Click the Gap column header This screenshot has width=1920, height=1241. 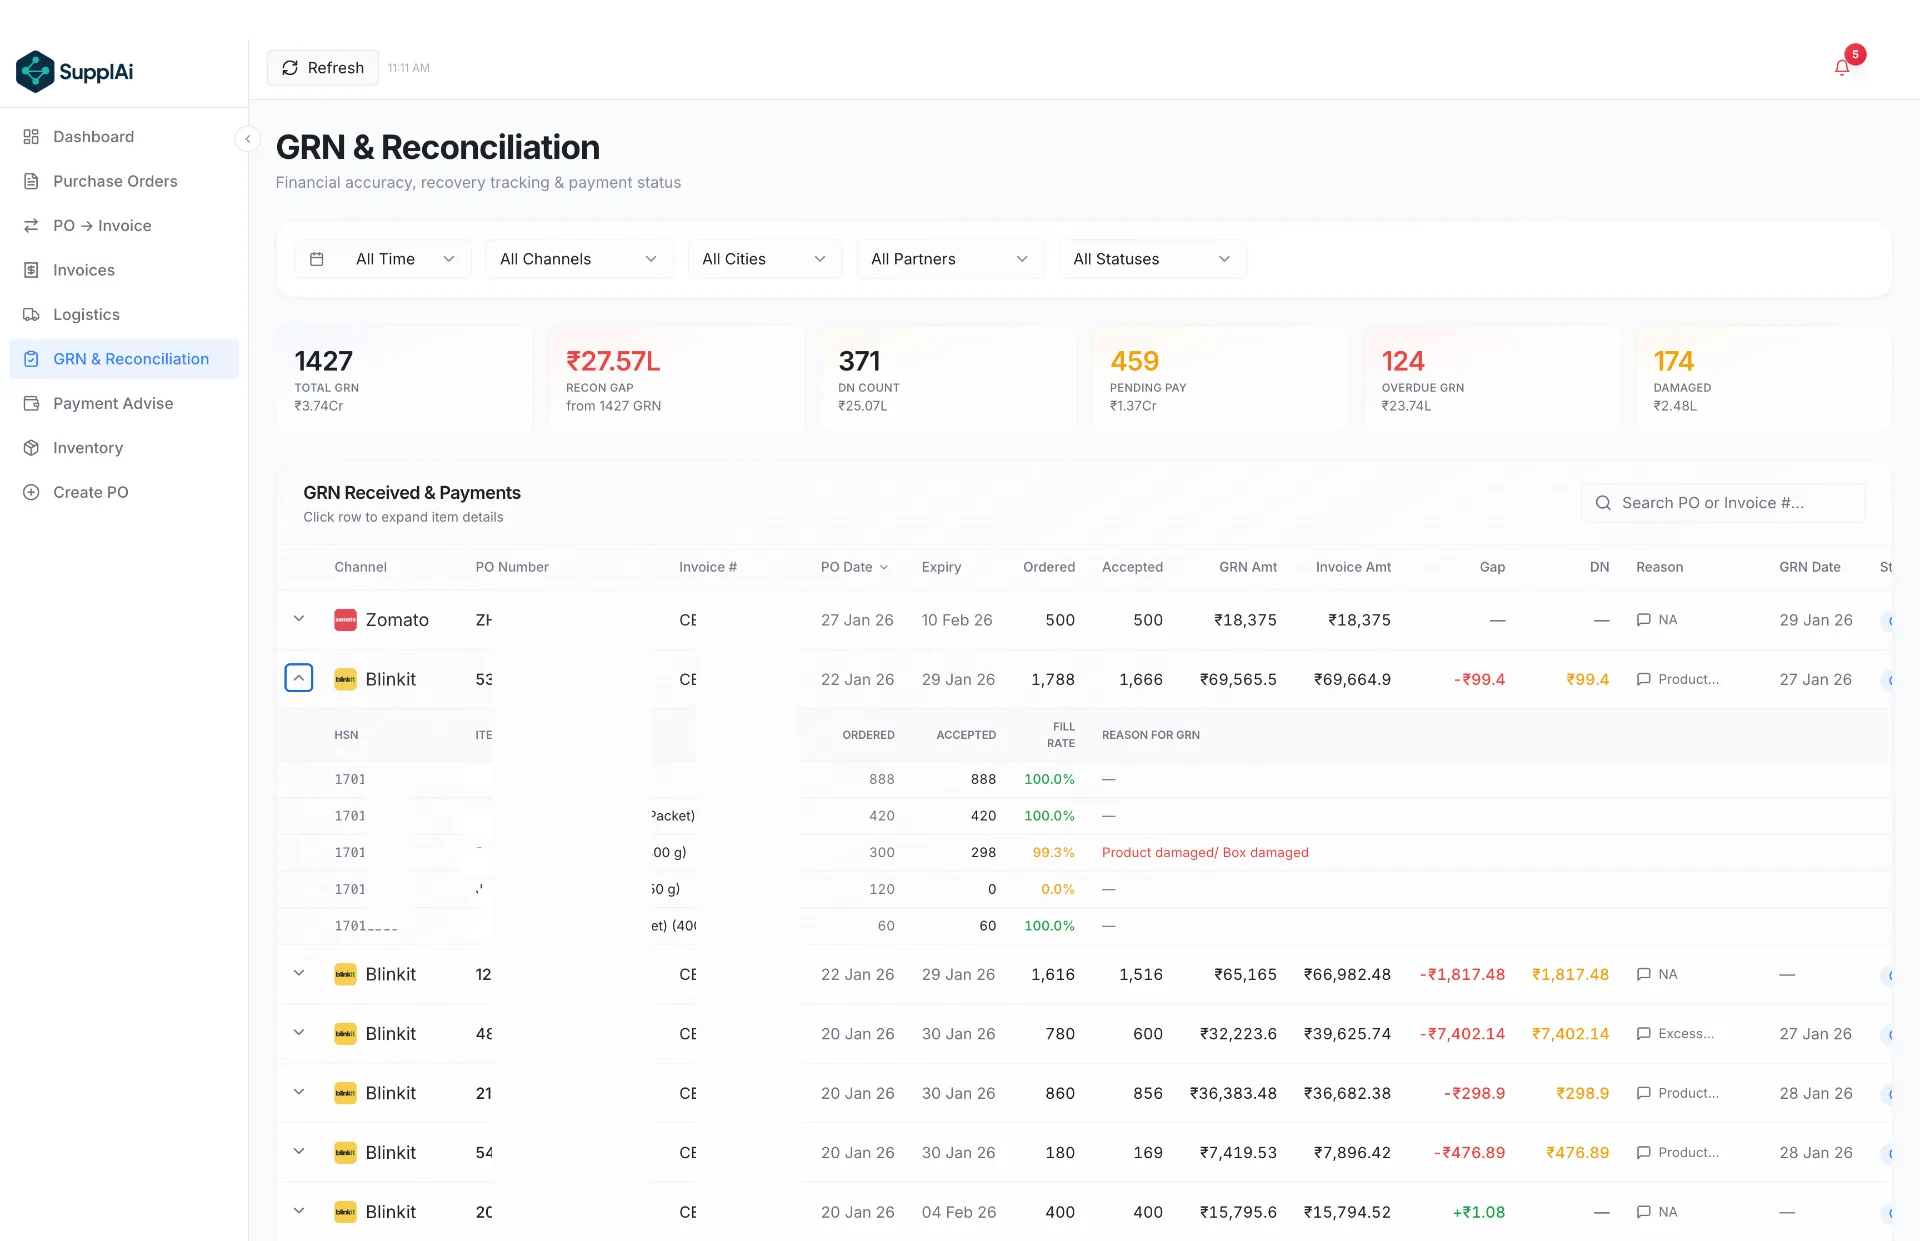pos(1492,567)
